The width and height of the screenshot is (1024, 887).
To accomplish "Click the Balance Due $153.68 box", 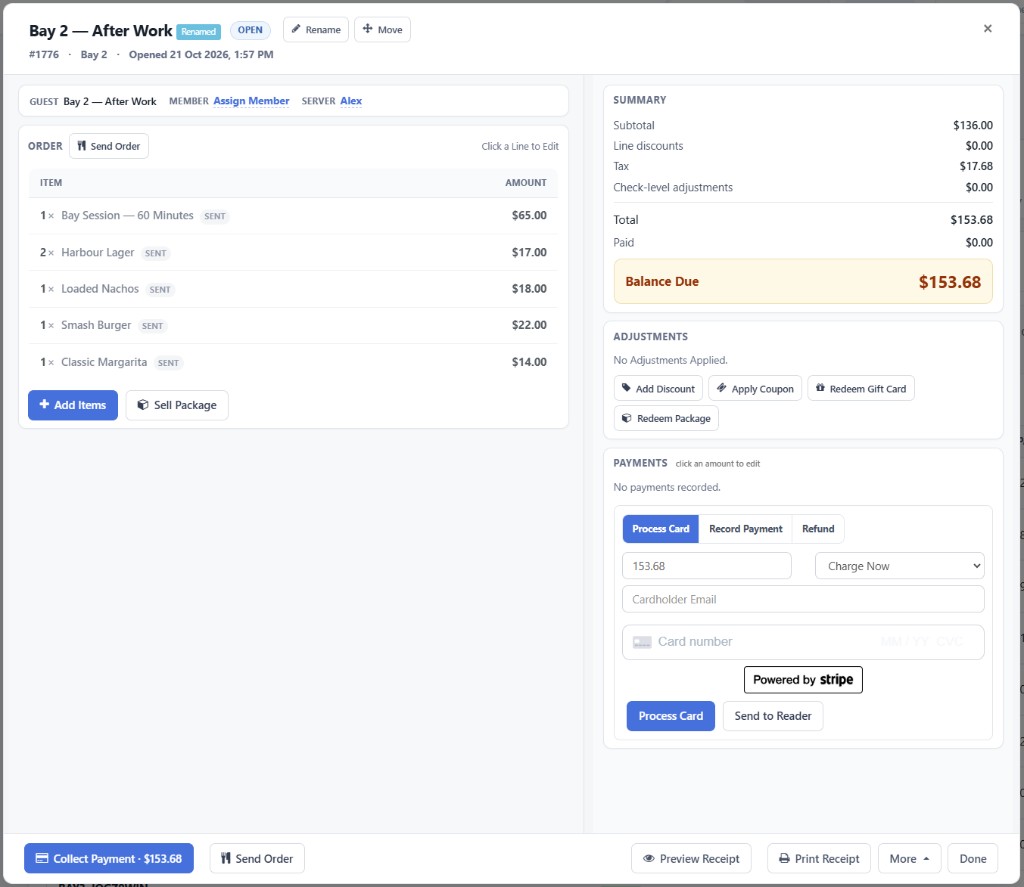I will tap(803, 282).
